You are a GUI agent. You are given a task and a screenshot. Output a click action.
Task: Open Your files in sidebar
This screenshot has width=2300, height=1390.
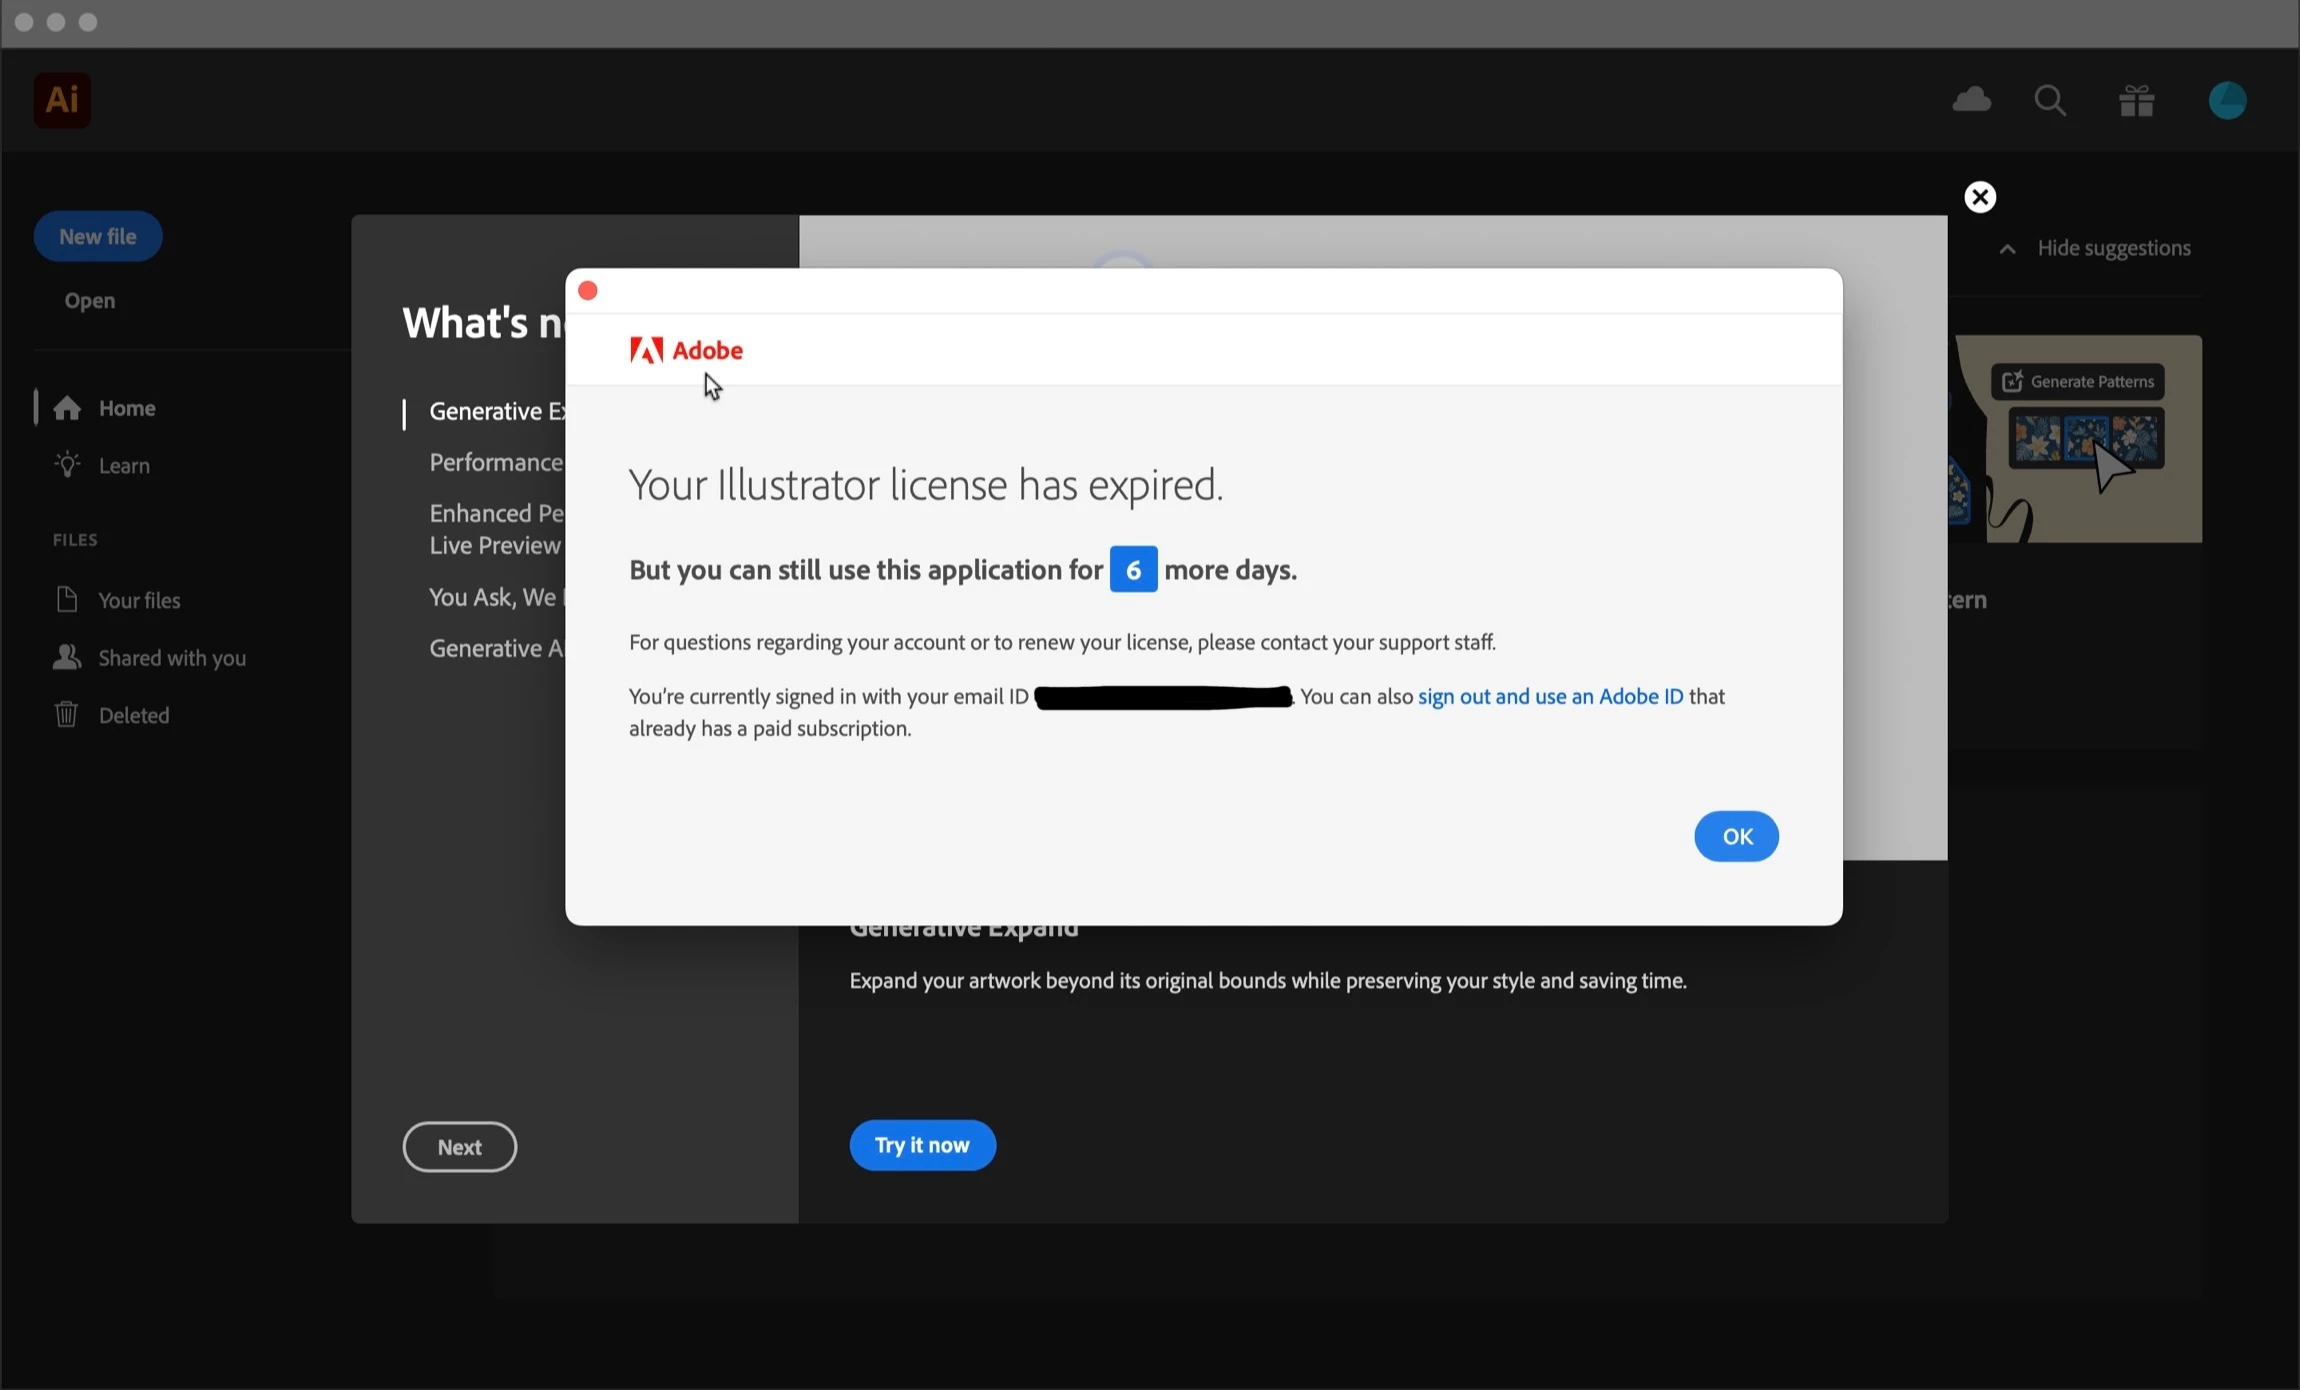[x=139, y=600]
